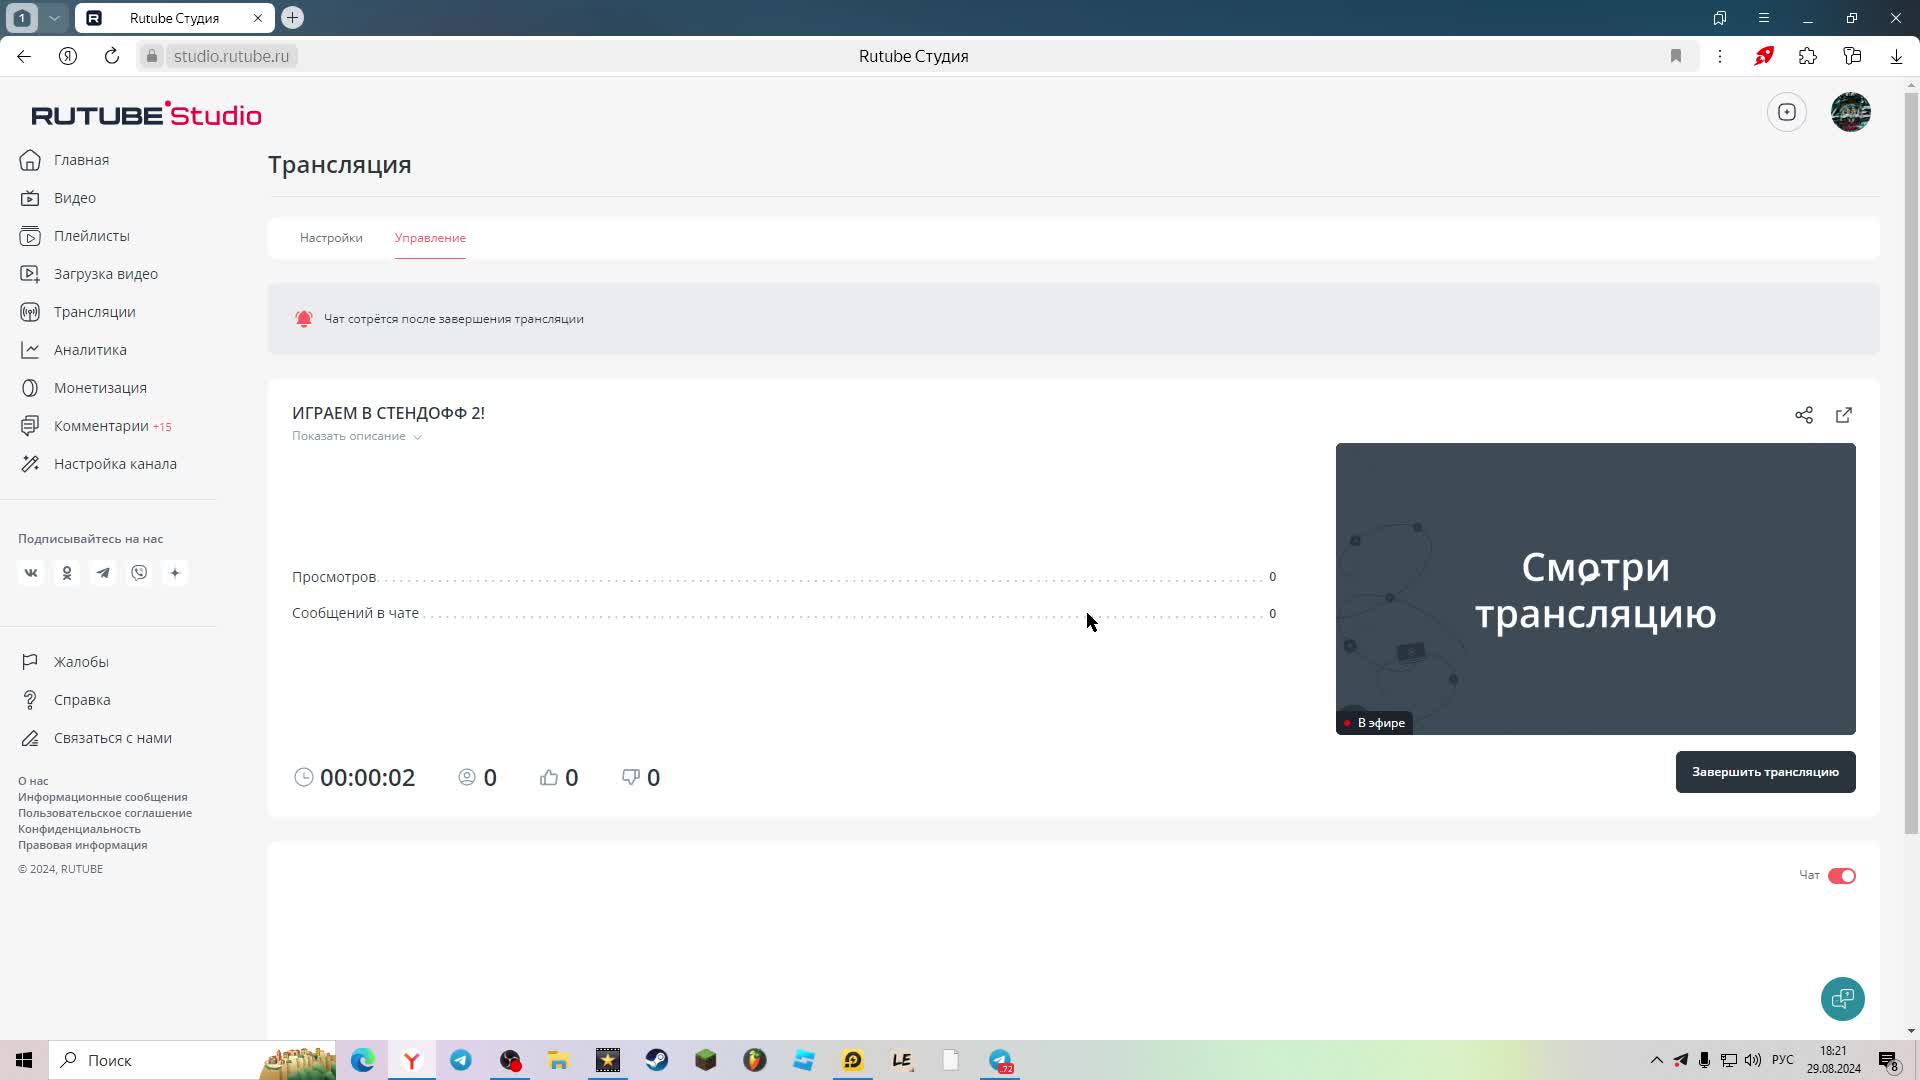Viewport: 1920px width, 1080px height.
Task: Click the ИГРАЕМ В СТЕНДОФФ 2! title
Action: [x=388, y=413]
